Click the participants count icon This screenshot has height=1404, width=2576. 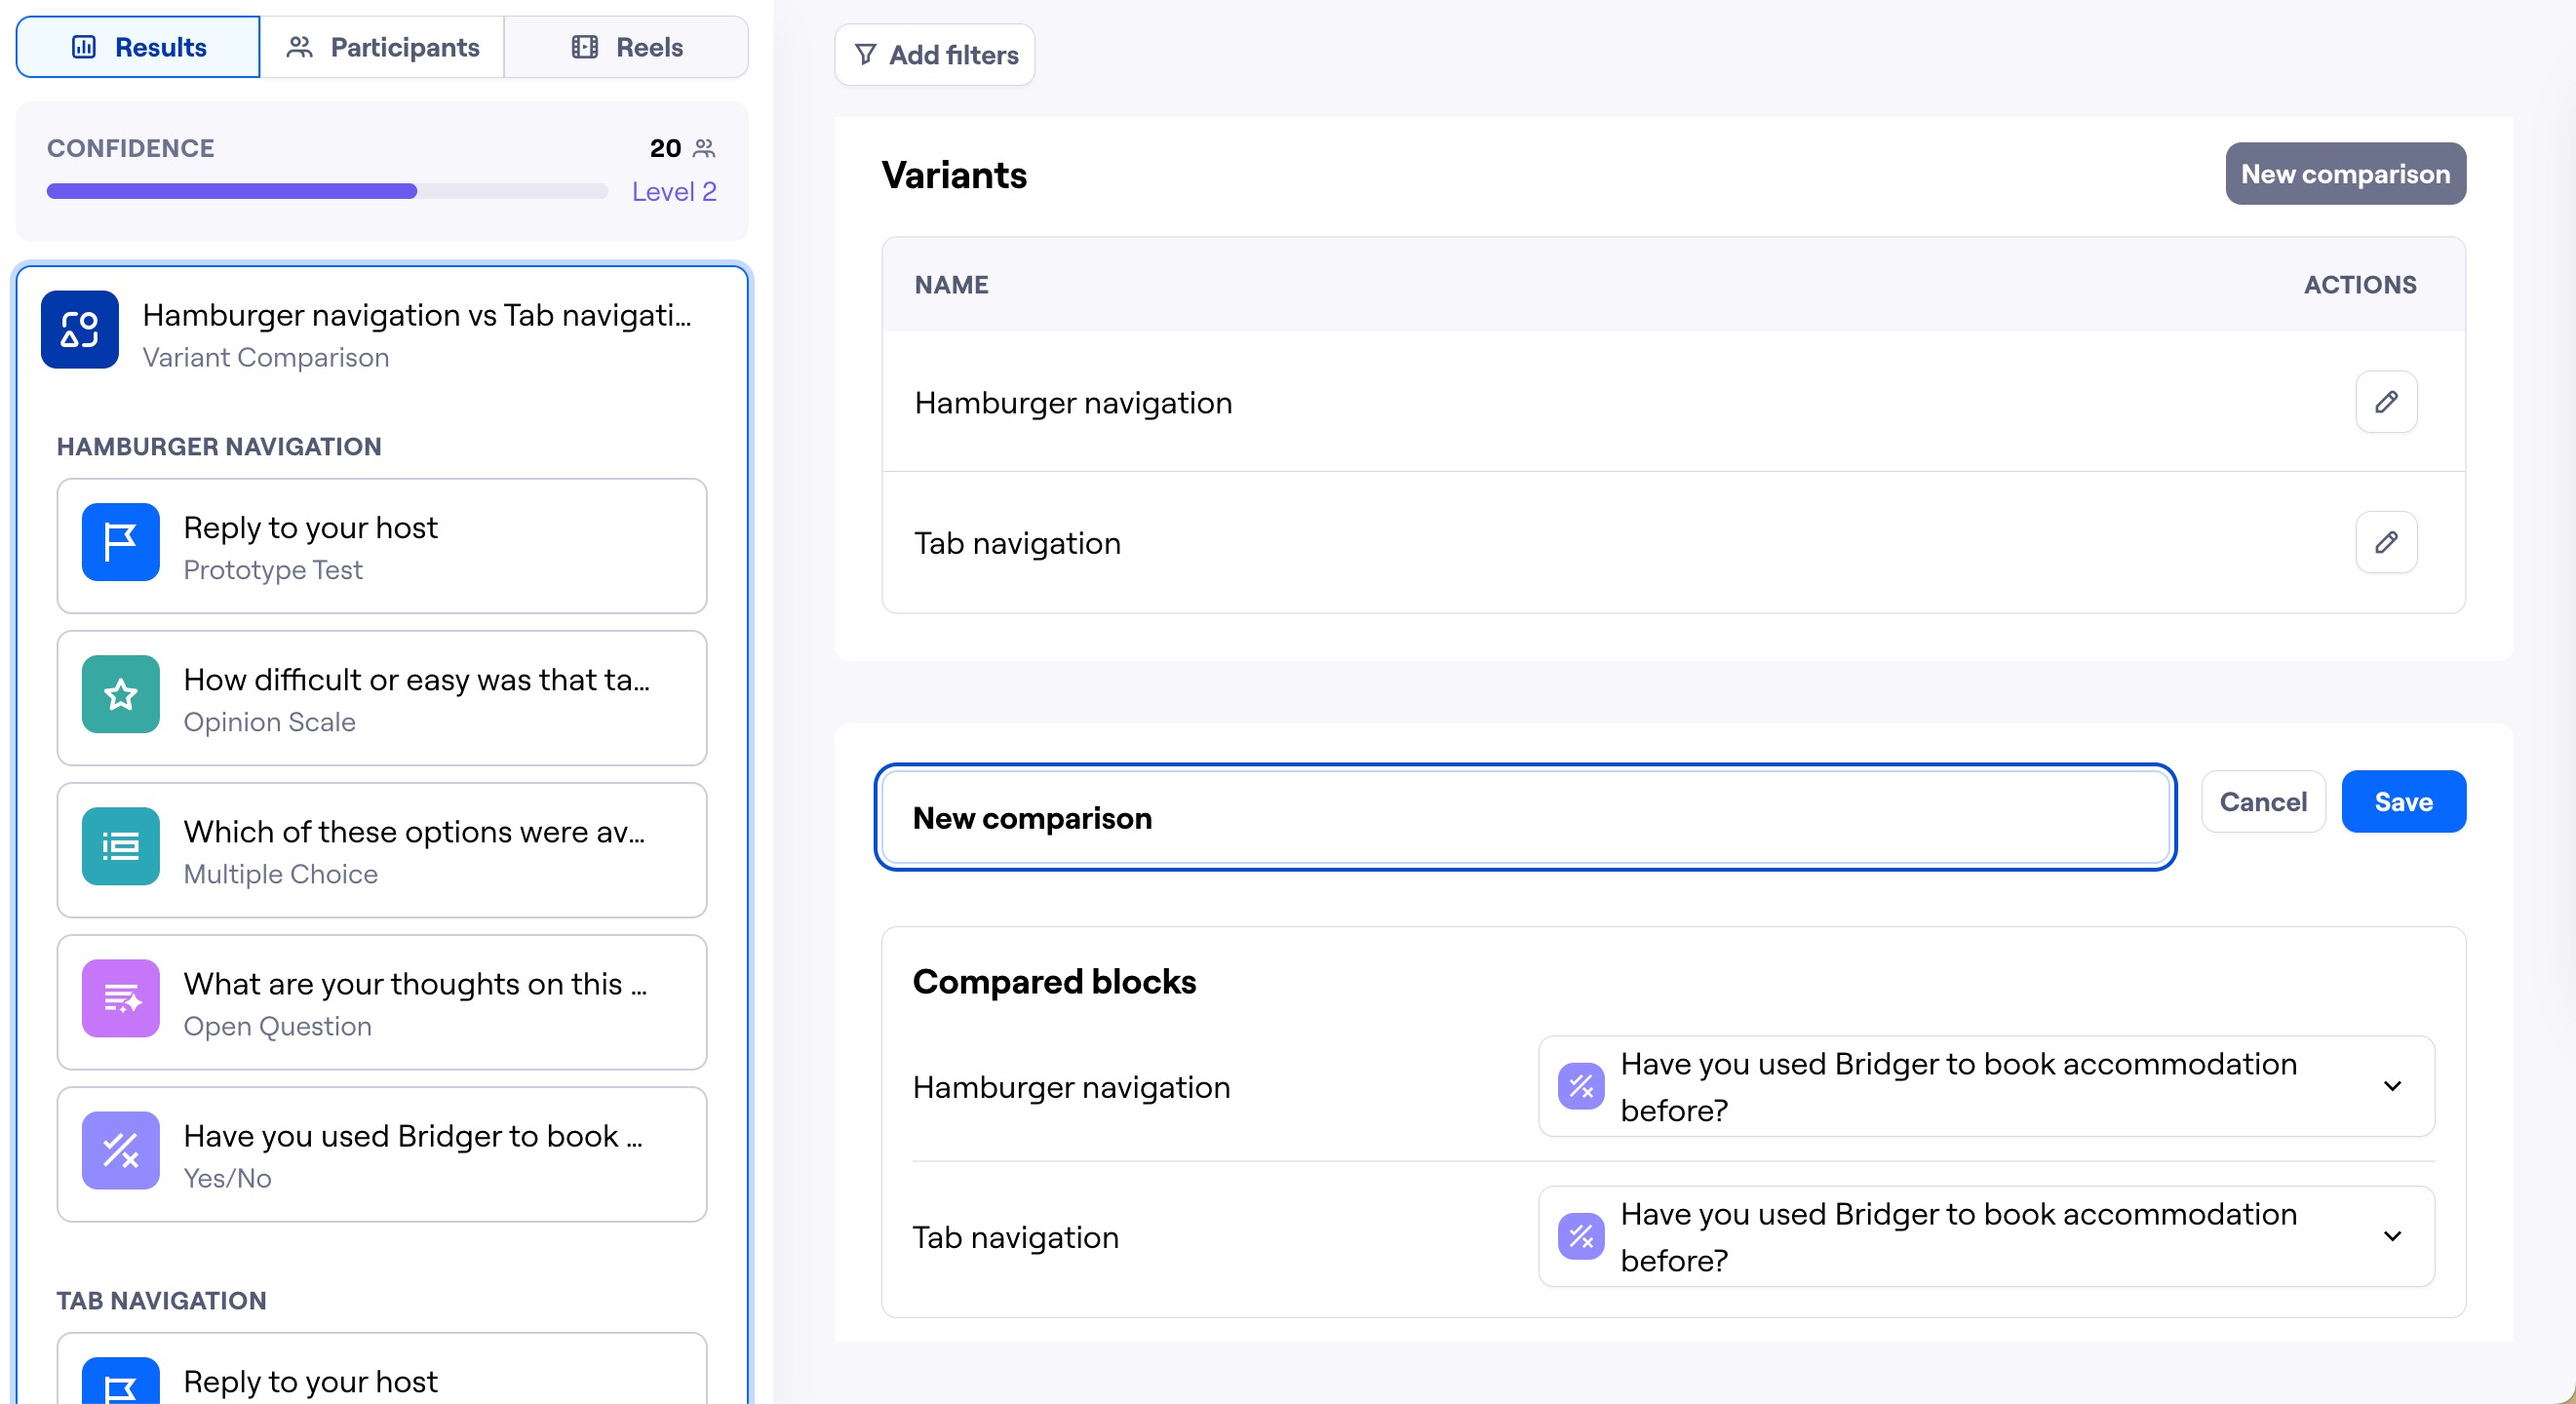tap(704, 148)
